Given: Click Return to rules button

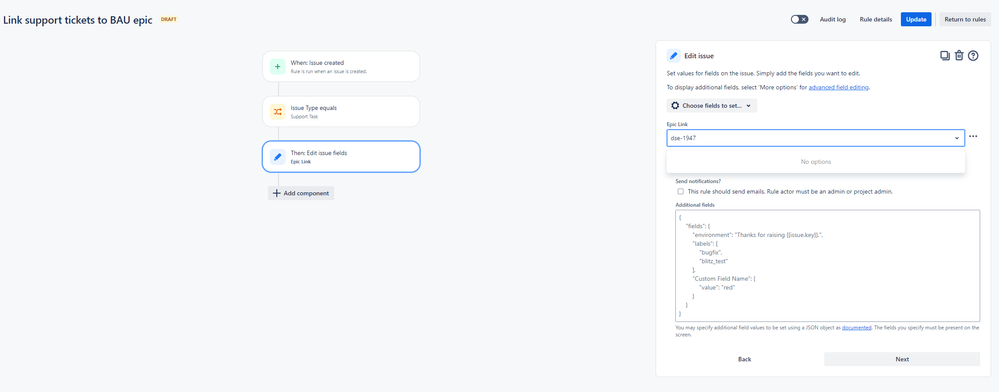Looking at the screenshot, I should (965, 19).
